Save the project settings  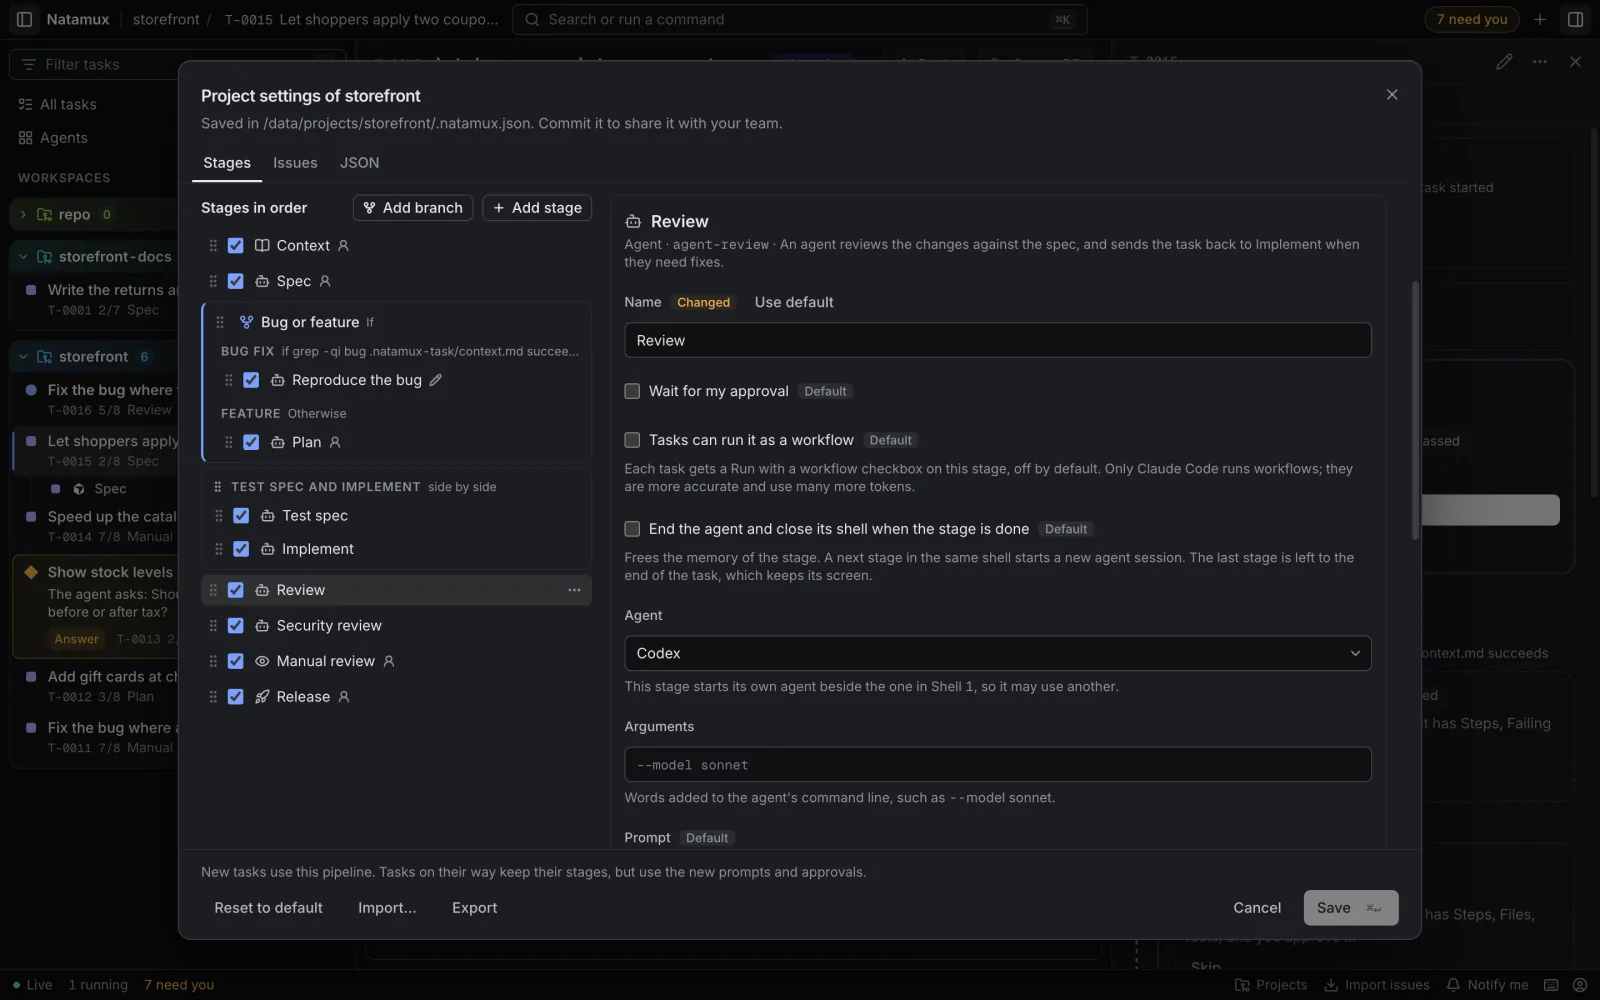tap(1351, 908)
